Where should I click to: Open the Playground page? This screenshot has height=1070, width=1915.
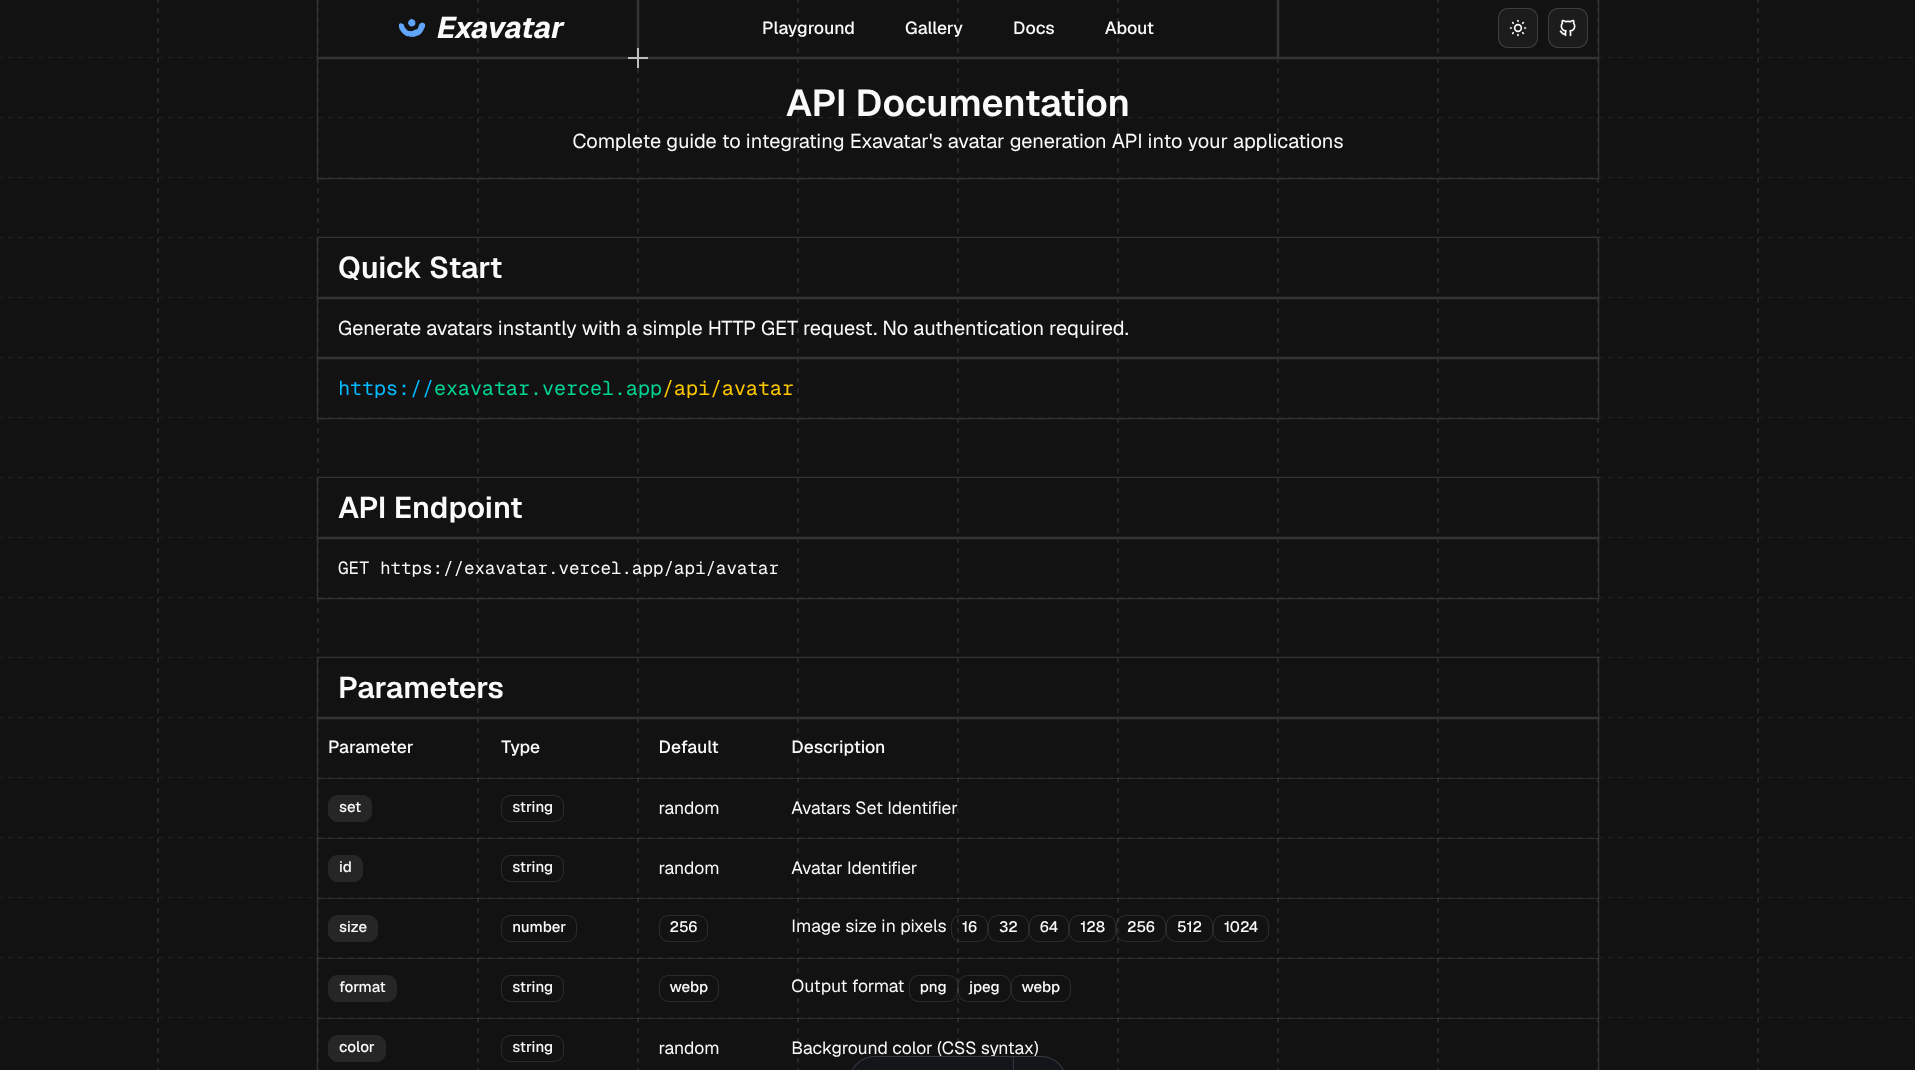coord(808,28)
